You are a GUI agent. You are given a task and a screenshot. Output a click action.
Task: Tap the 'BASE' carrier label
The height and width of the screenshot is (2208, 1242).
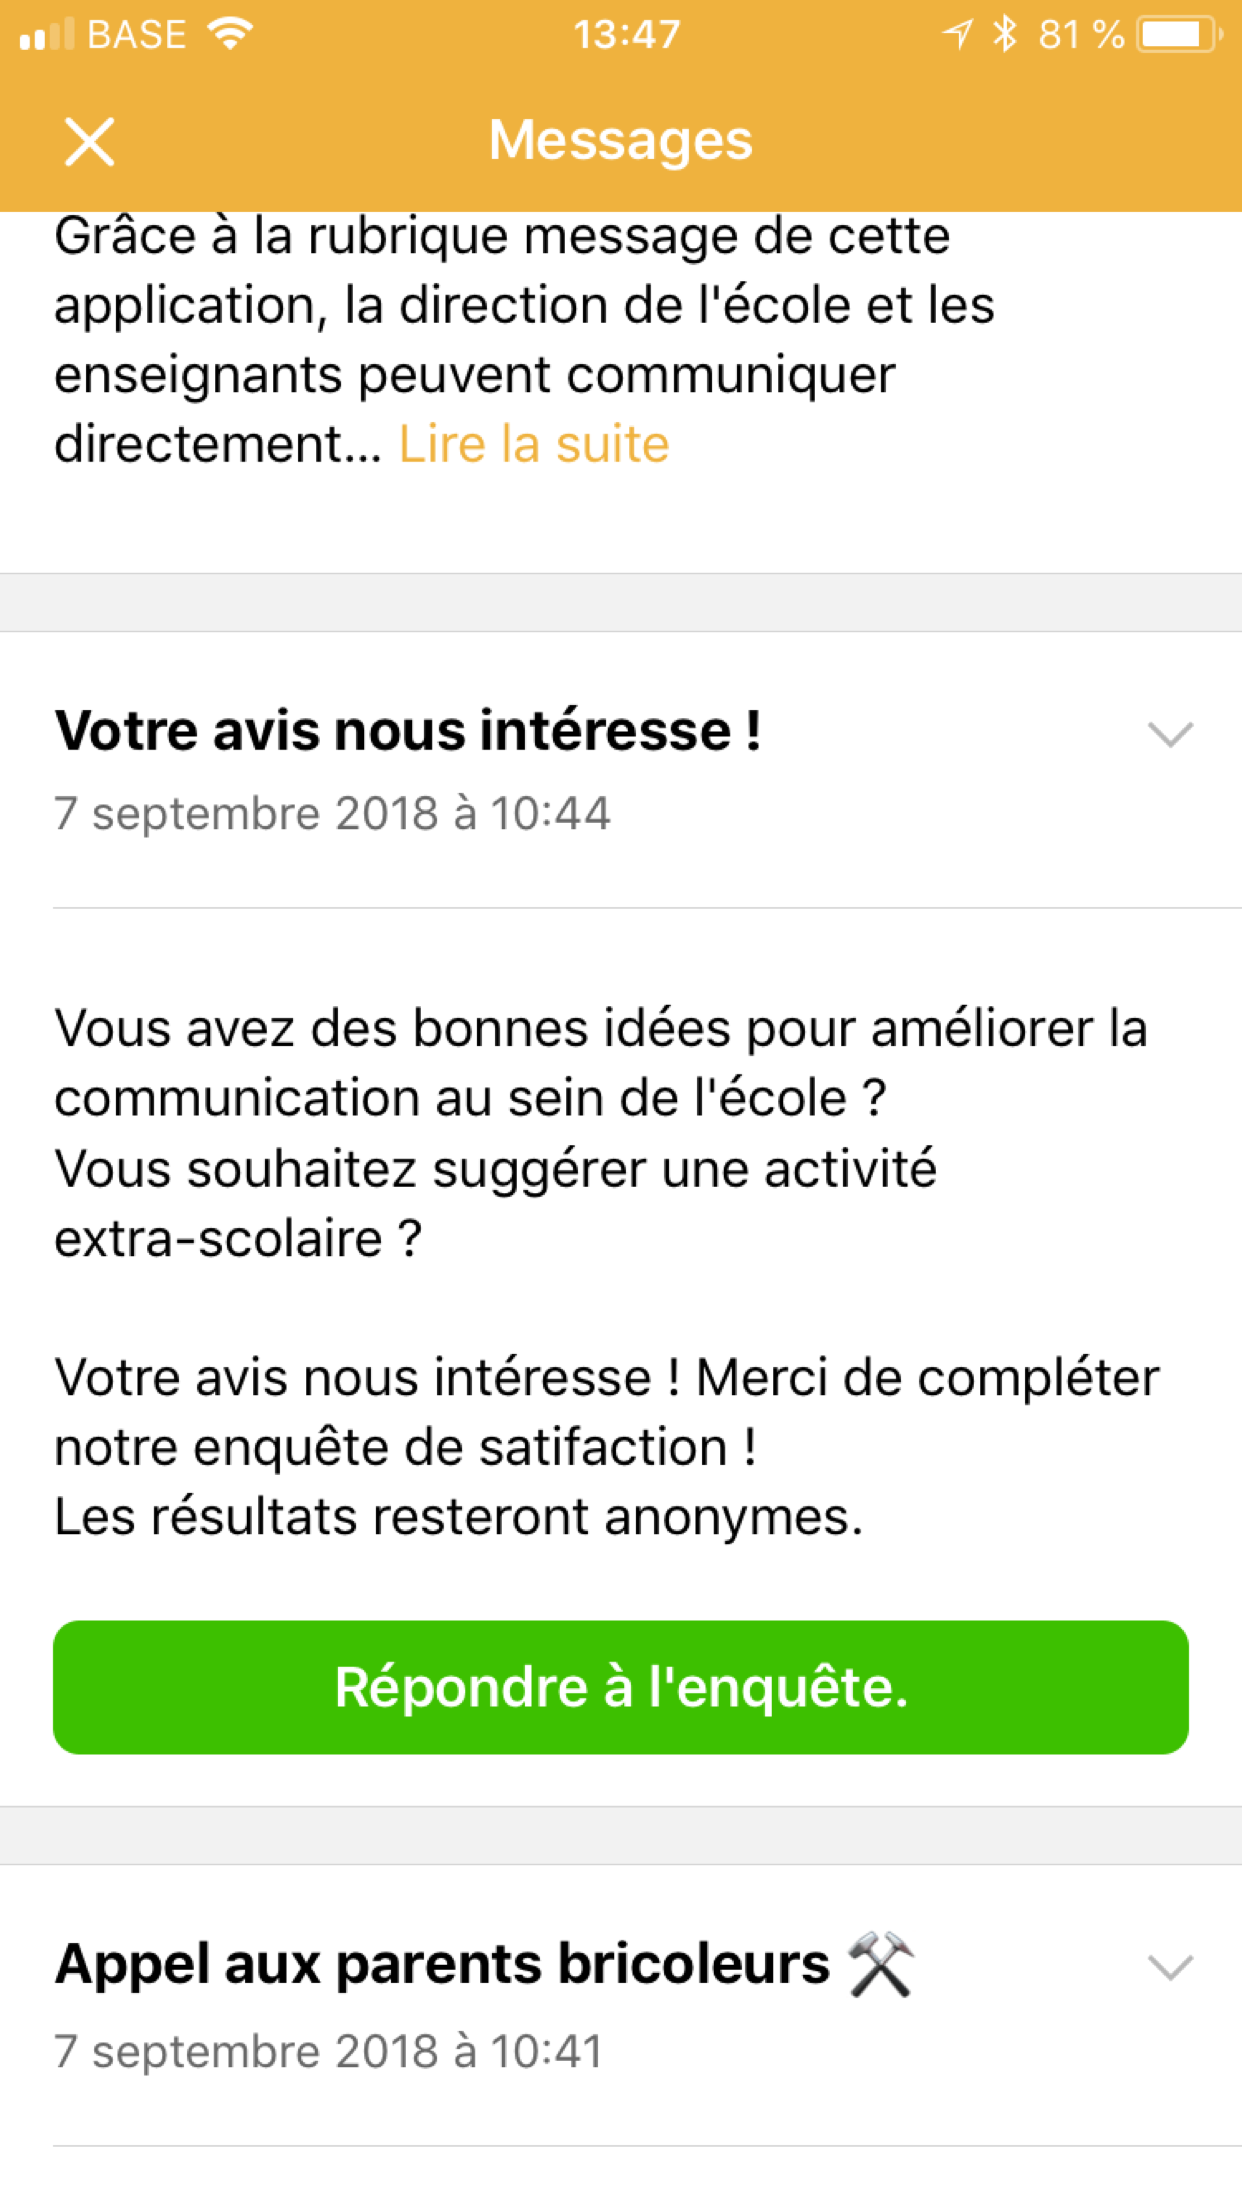tap(137, 35)
